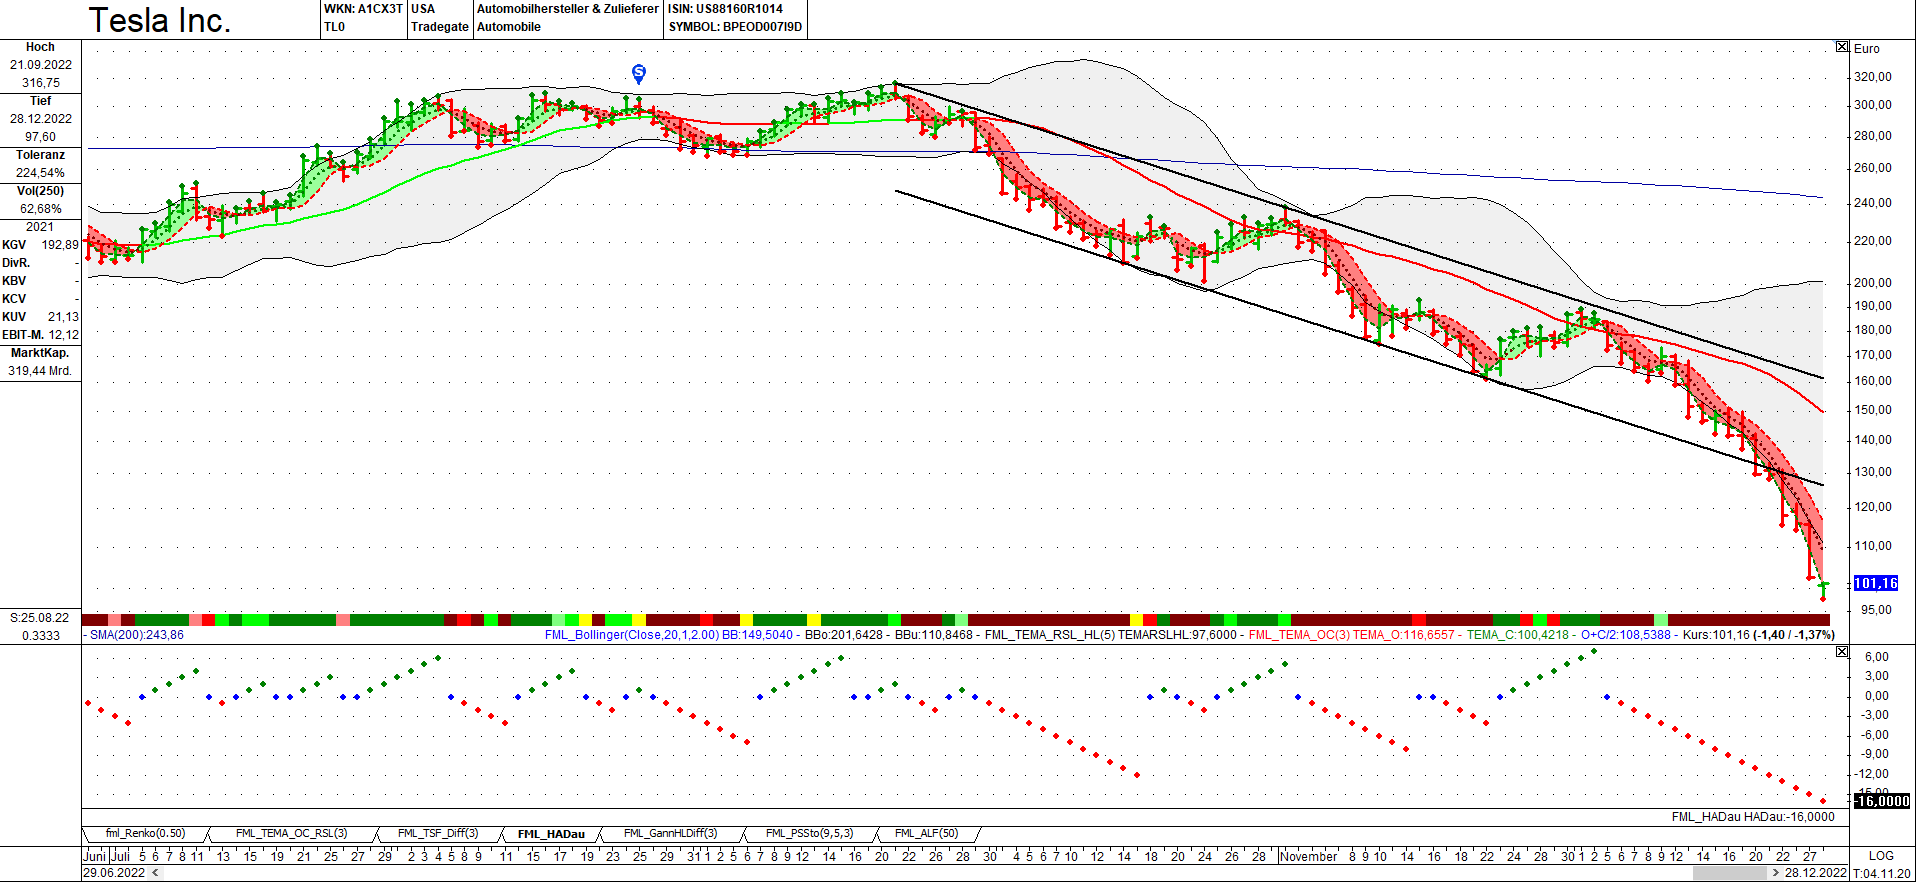The width and height of the screenshot is (1916, 882).
Task: Click the Tesla Inc. chart title
Action: click(x=160, y=20)
